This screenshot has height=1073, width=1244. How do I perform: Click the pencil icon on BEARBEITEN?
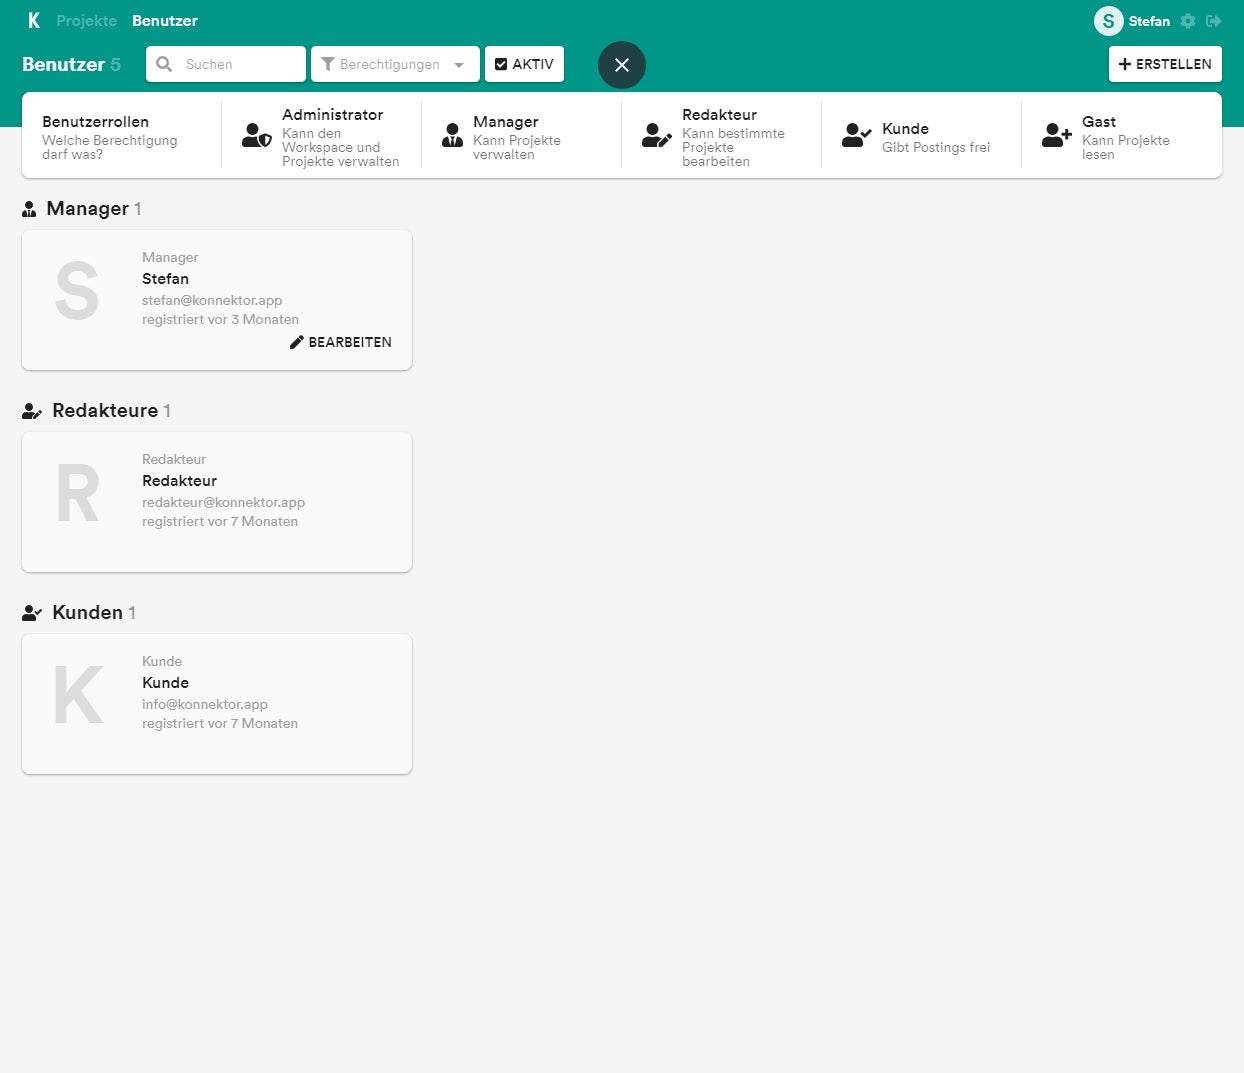[x=296, y=341]
